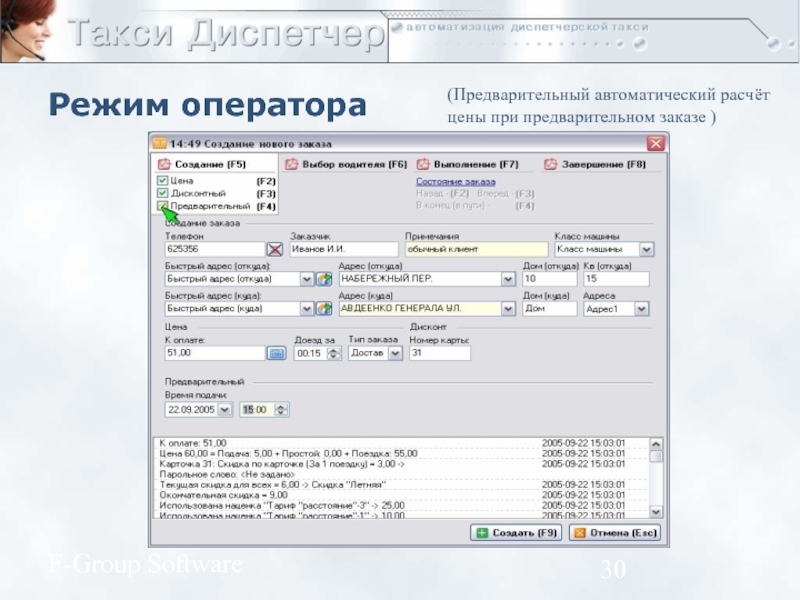The width and height of the screenshot is (800, 600).
Task: Open the Тип заказа dropdown
Action: tap(395, 354)
